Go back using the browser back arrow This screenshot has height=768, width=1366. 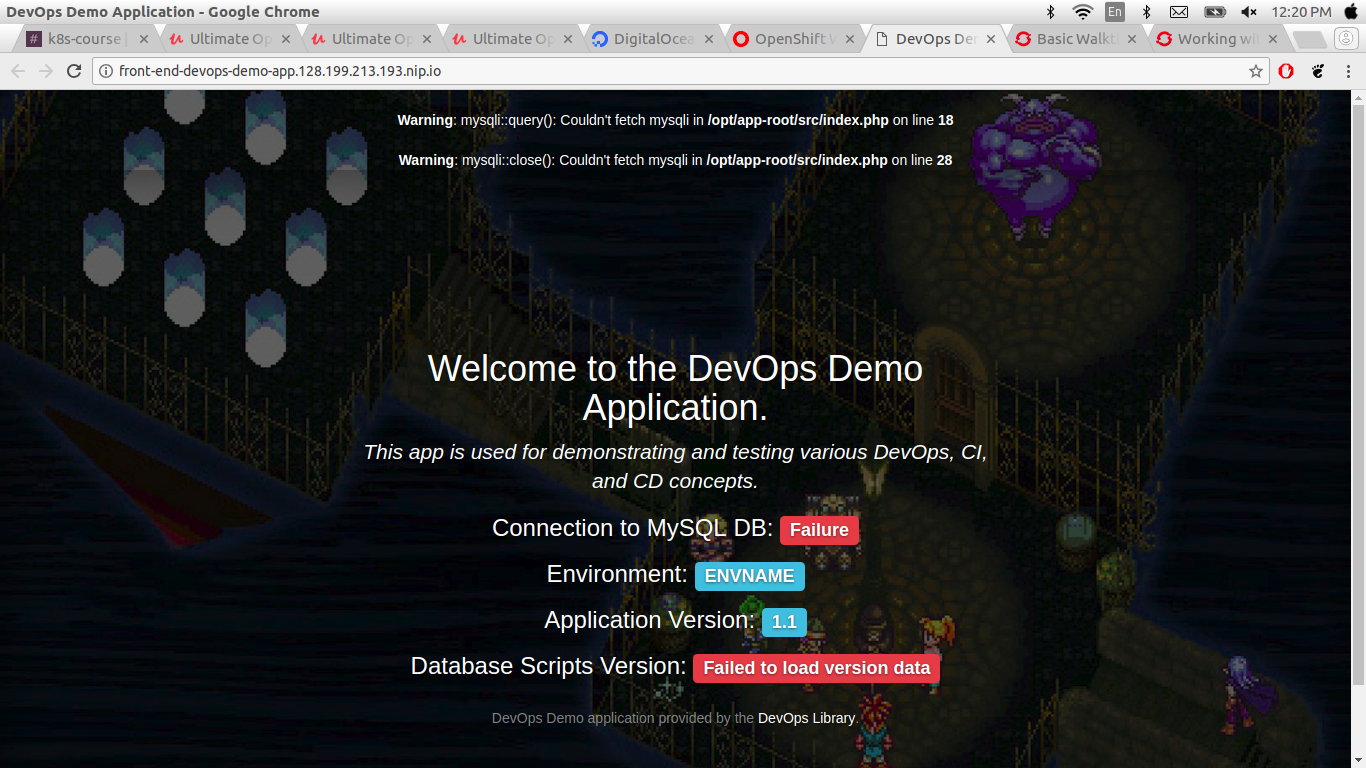(x=18, y=71)
